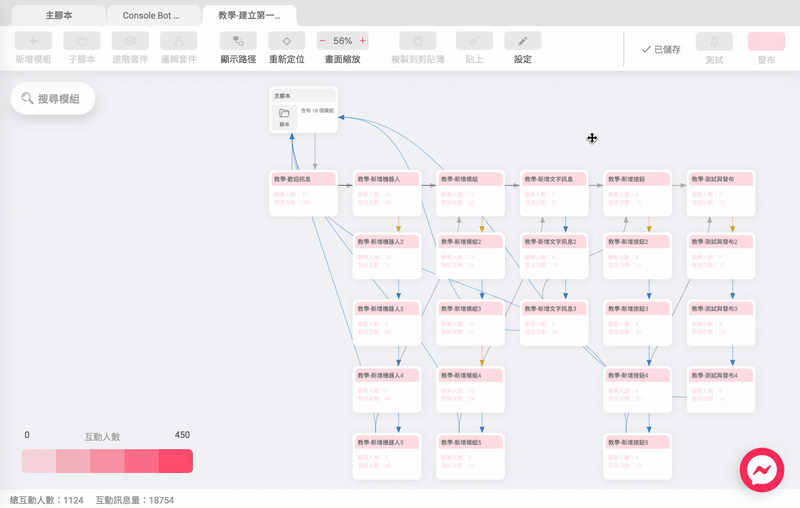Select the 教學-新增模組4 node
This screenshot has width=800, height=508.
470,390
